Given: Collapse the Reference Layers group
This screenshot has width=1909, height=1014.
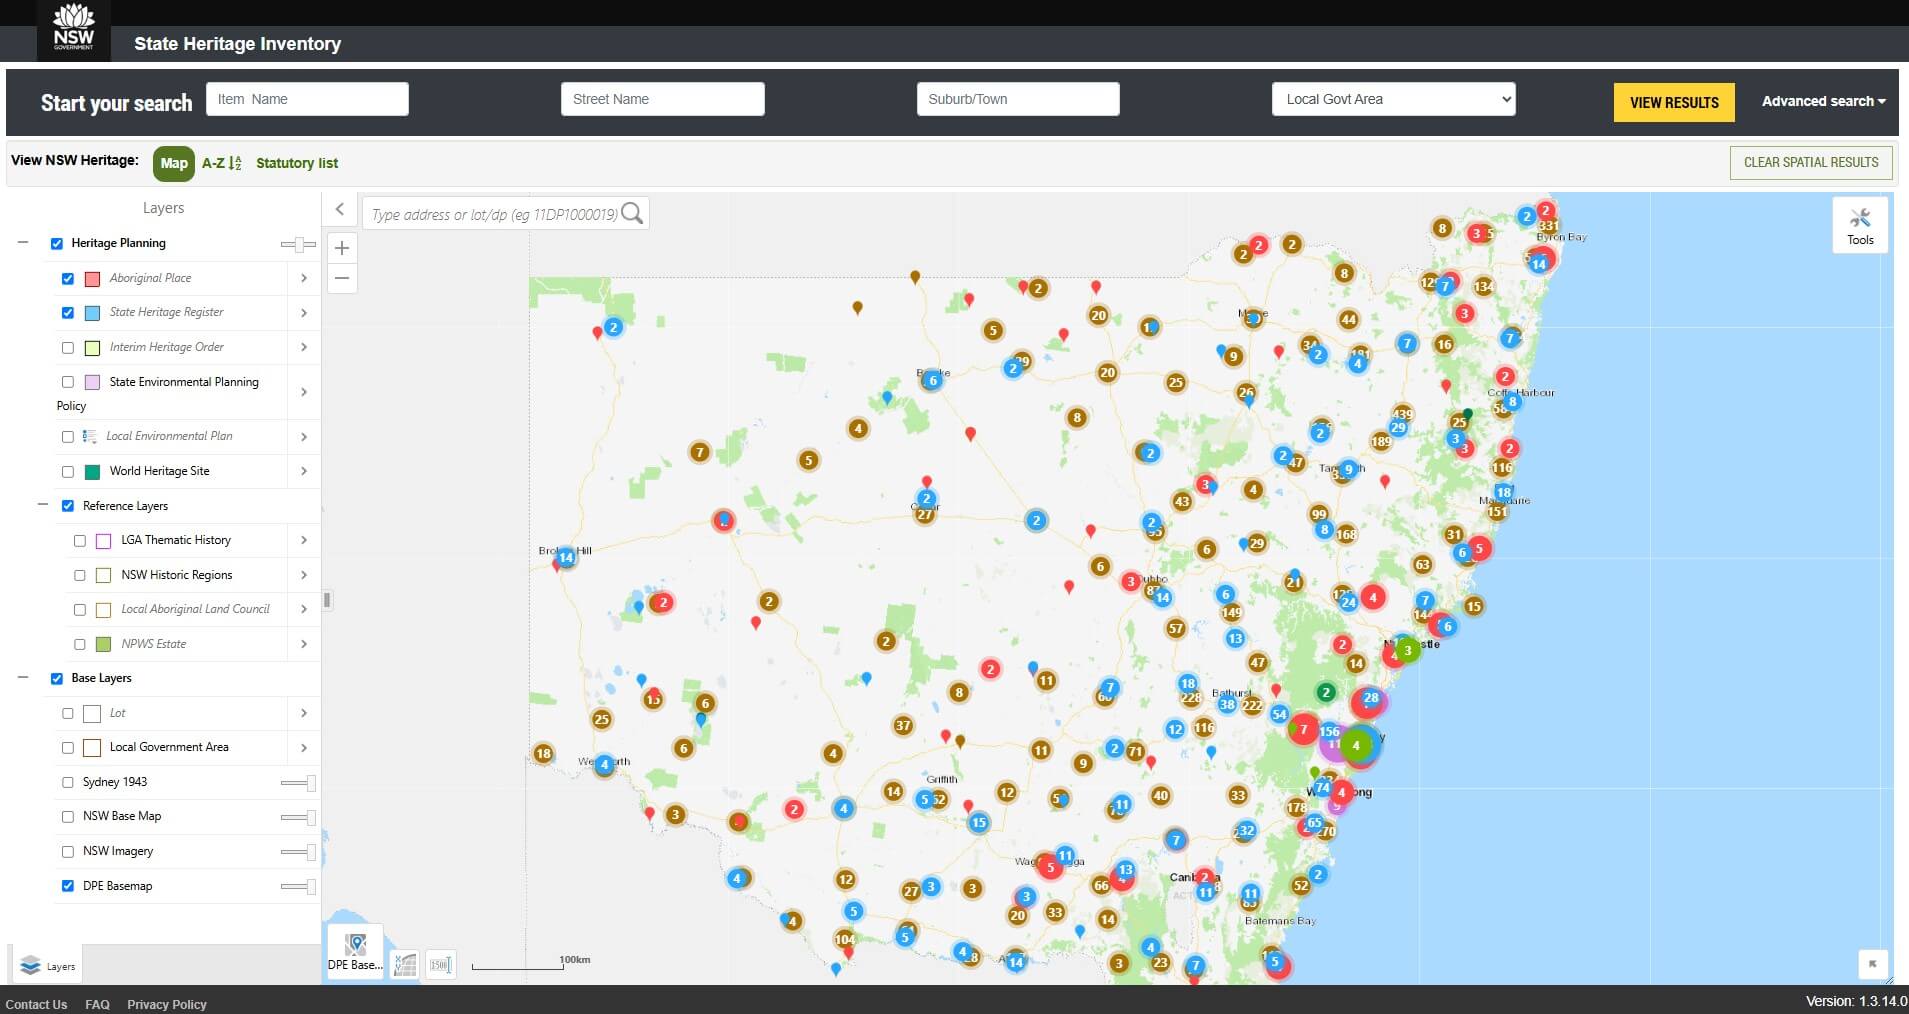Looking at the screenshot, I should tap(41, 505).
